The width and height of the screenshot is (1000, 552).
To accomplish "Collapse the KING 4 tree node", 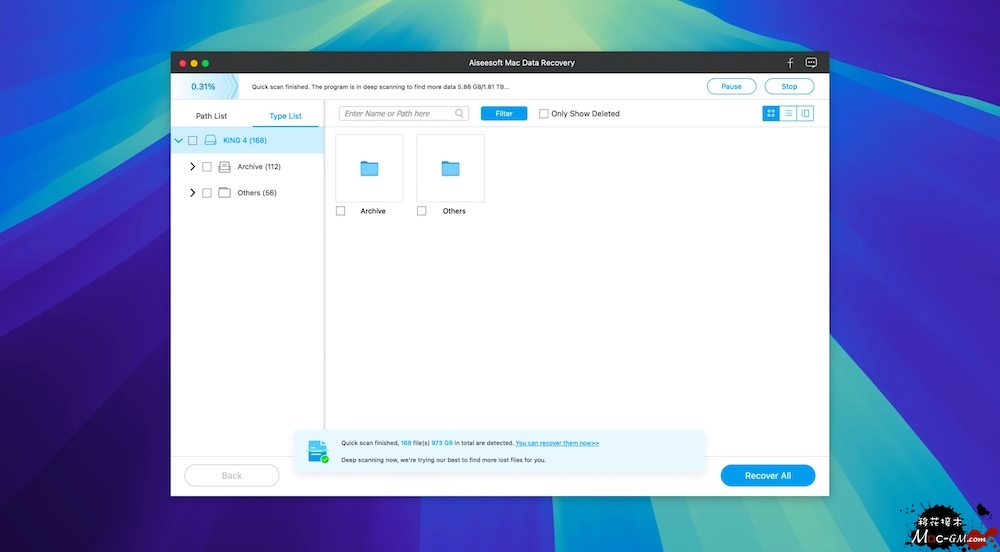I will [x=178, y=141].
